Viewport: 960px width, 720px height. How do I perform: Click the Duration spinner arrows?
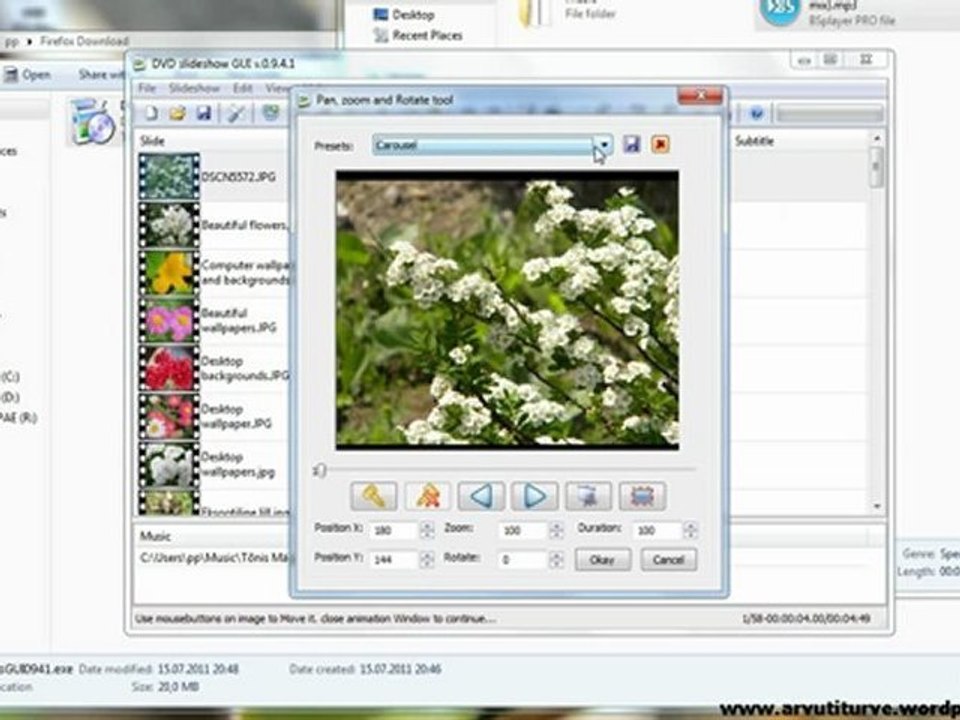click(691, 530)
